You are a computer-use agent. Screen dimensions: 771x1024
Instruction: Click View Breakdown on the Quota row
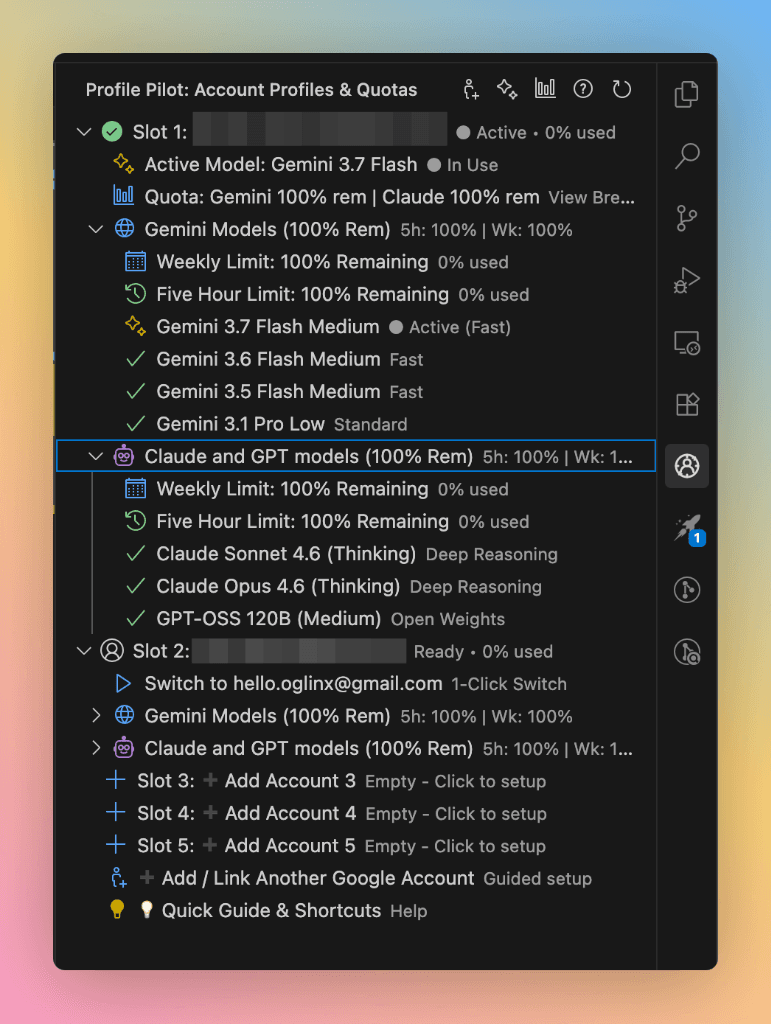click(x=591, y=198)
